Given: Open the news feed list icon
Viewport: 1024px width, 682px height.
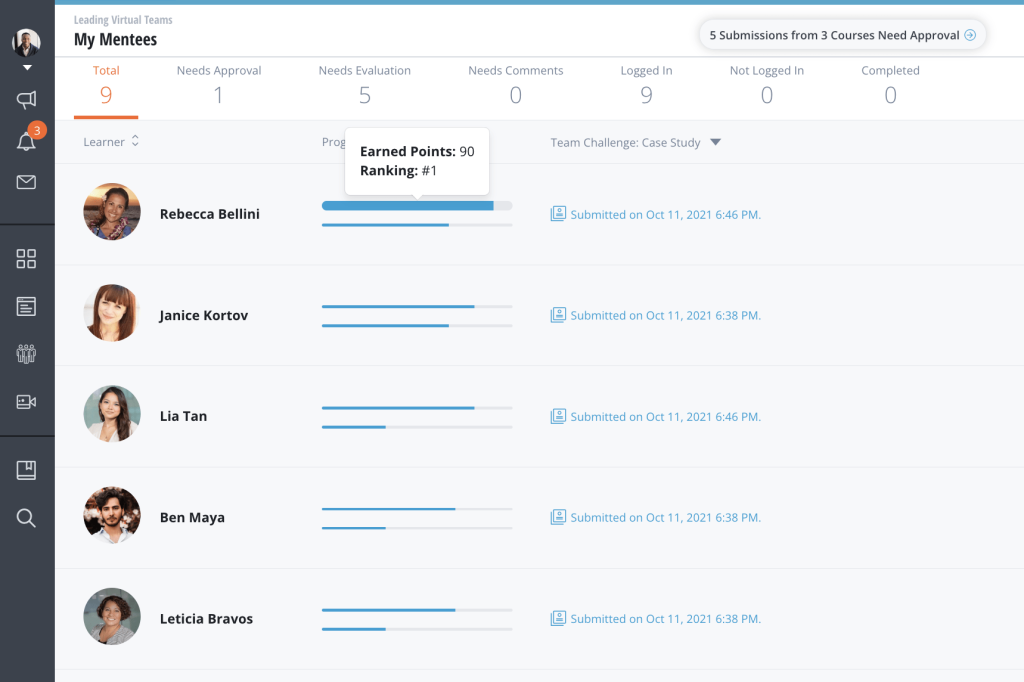Looking at the screenshot, I should (x=26, y=306).
